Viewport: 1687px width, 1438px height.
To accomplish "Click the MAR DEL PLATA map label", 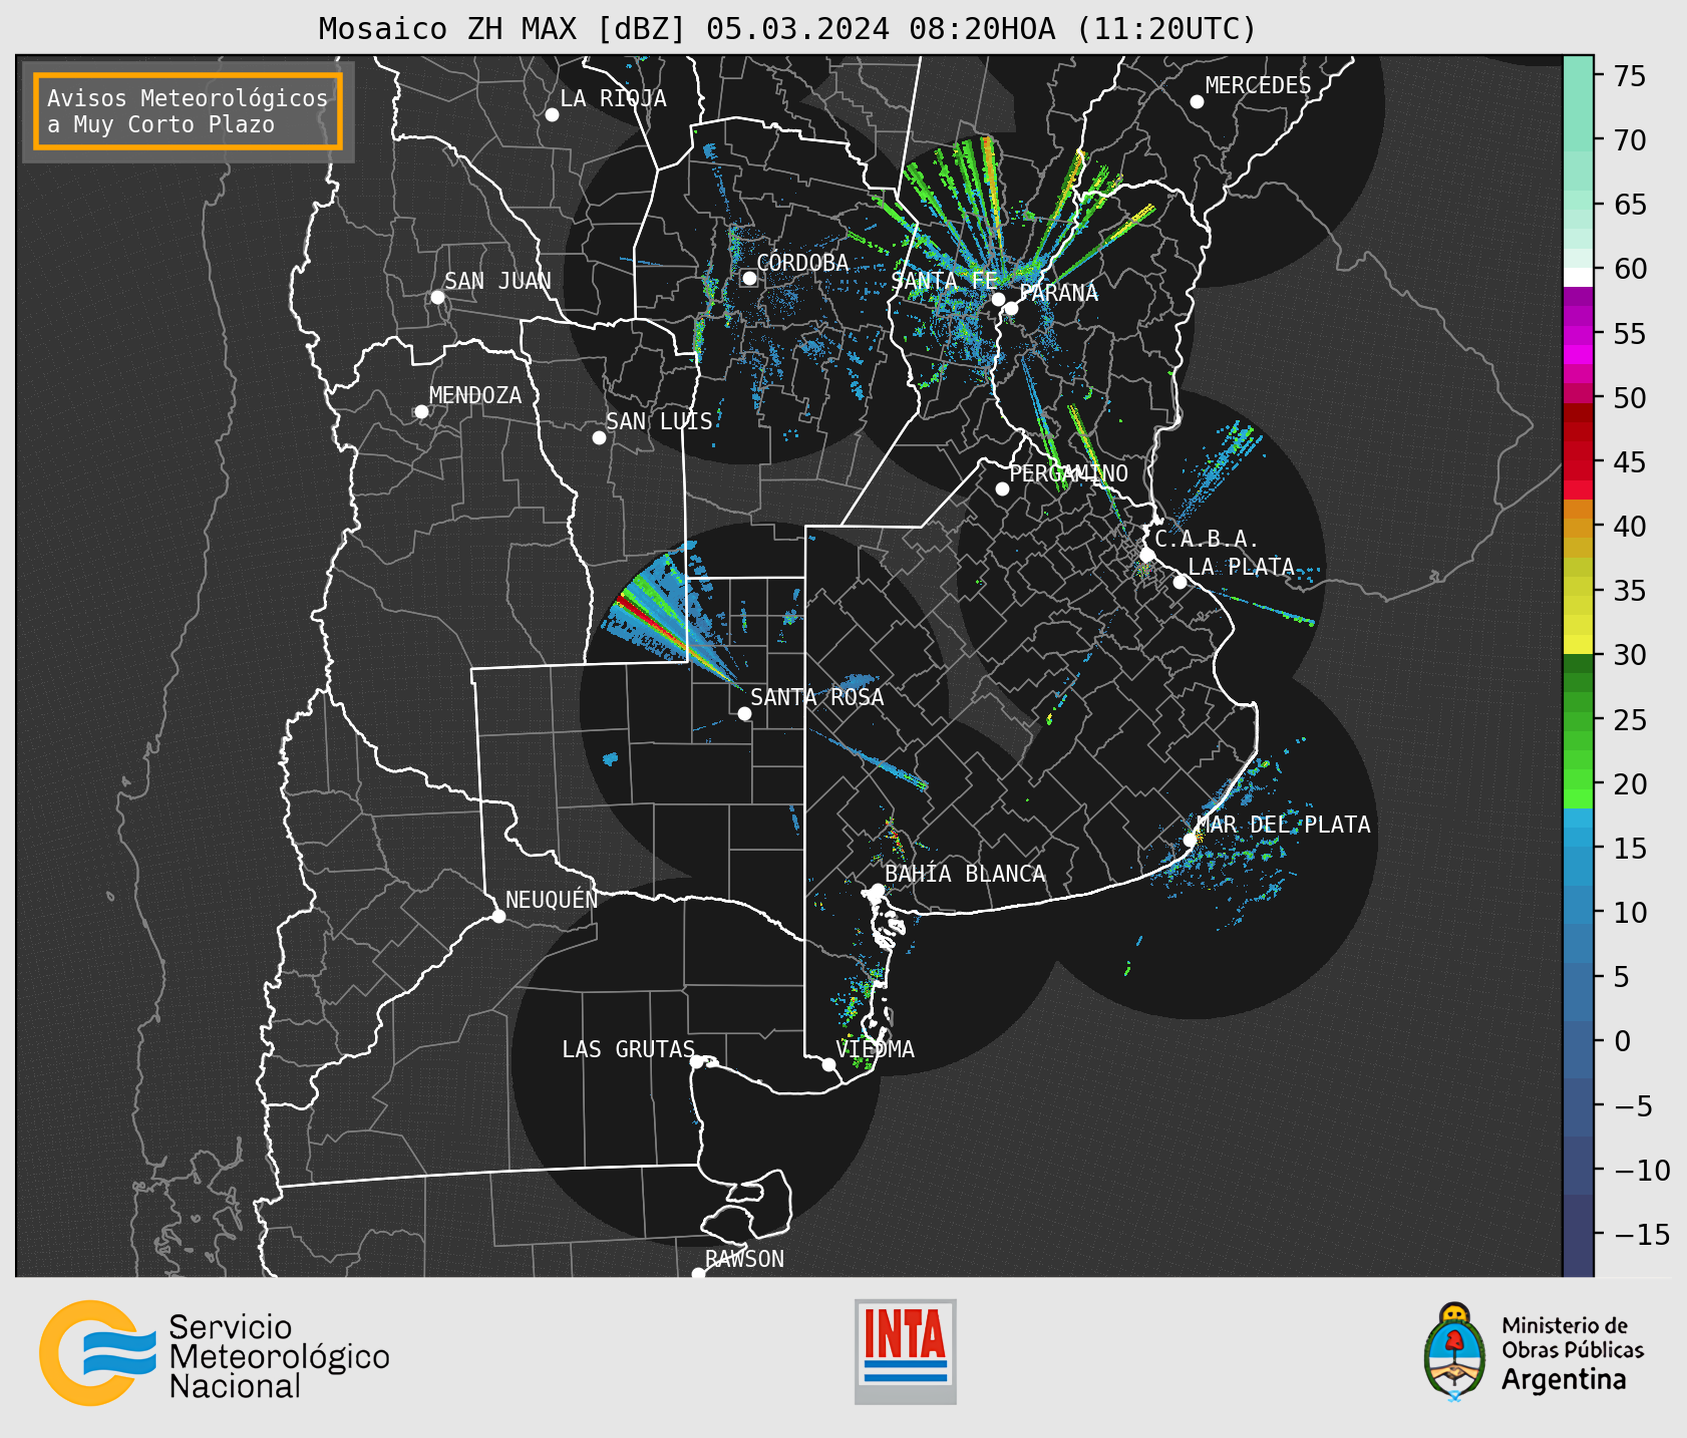I will tap(1283, 825).
